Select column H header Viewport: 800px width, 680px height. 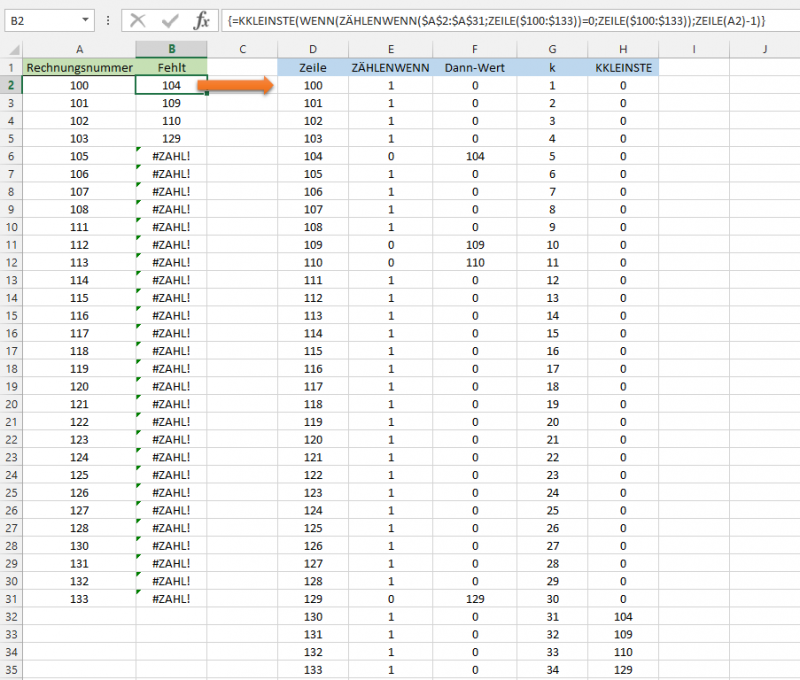[x=623, y=49]
